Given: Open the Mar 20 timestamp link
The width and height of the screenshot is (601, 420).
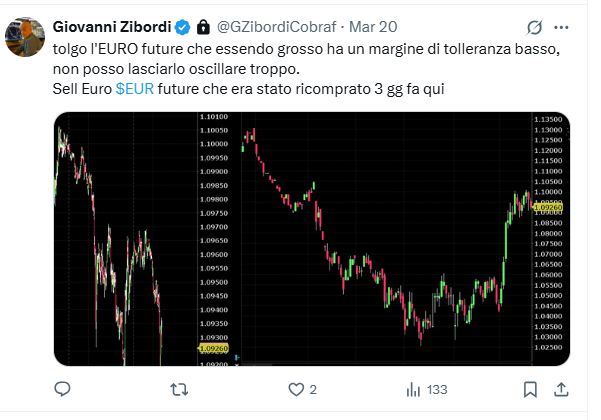Looking at the screenshot, I should pyautogui.click(x=373, y=27).
